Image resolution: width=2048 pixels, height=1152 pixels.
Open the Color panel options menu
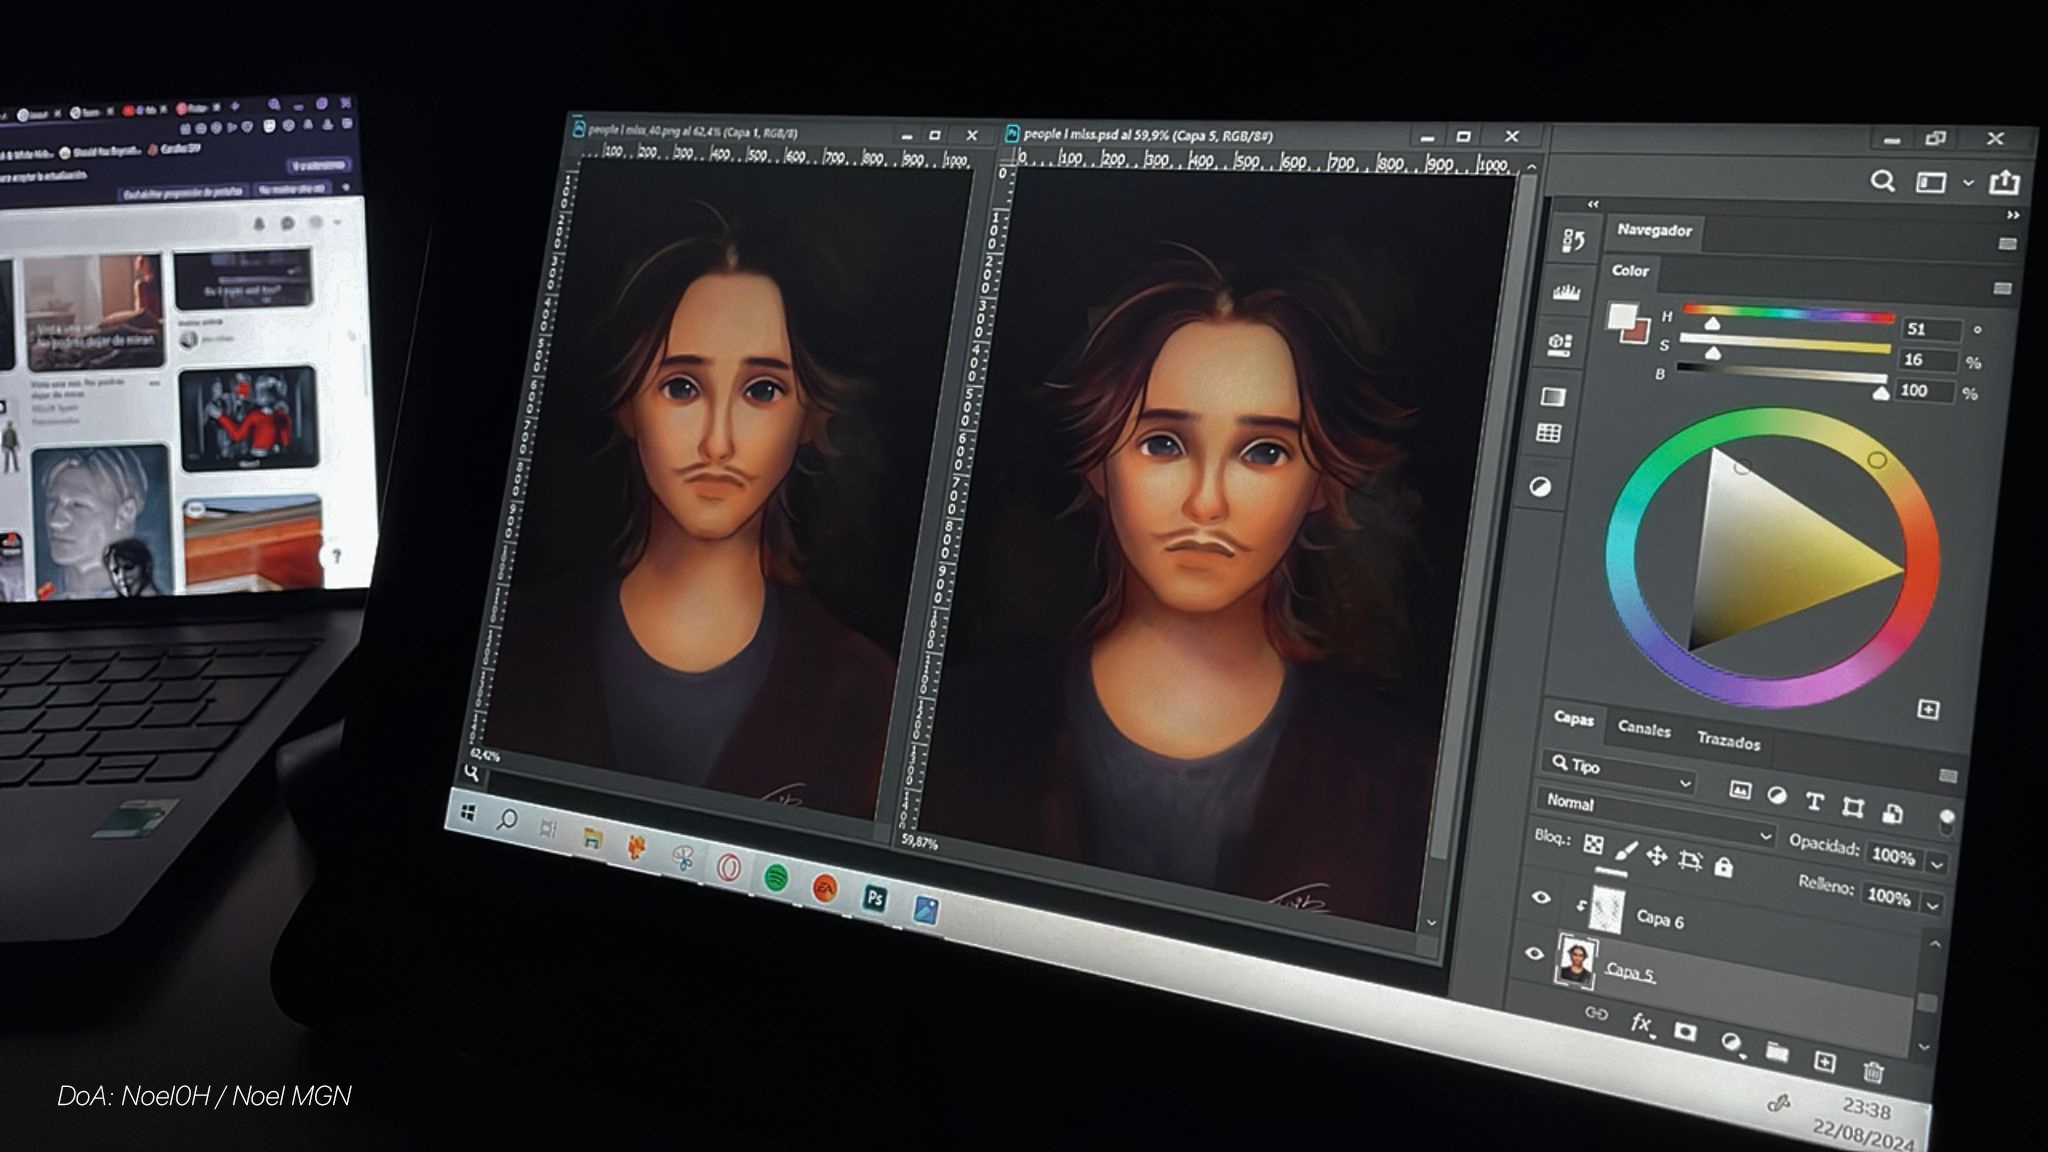tap(2002, 288)
